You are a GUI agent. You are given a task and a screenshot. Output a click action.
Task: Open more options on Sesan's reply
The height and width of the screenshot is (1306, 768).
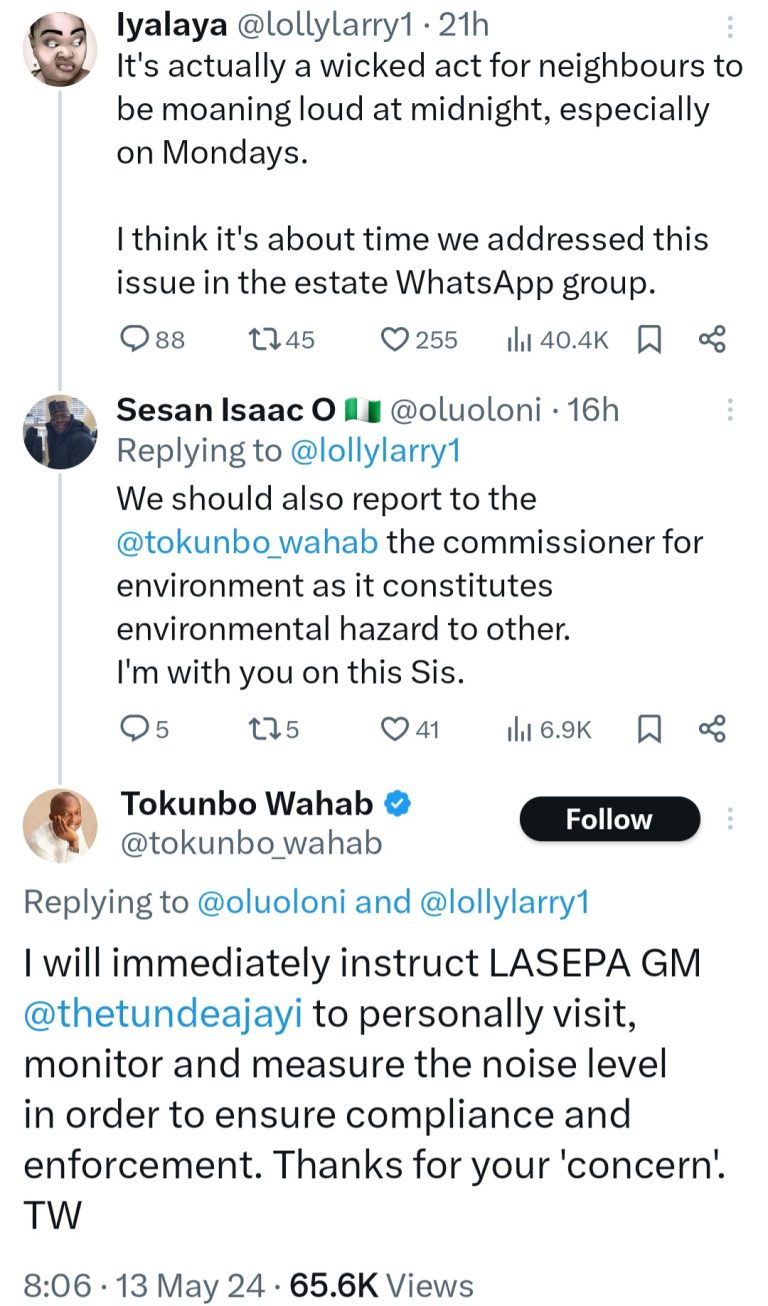click(x=730, y=410)
